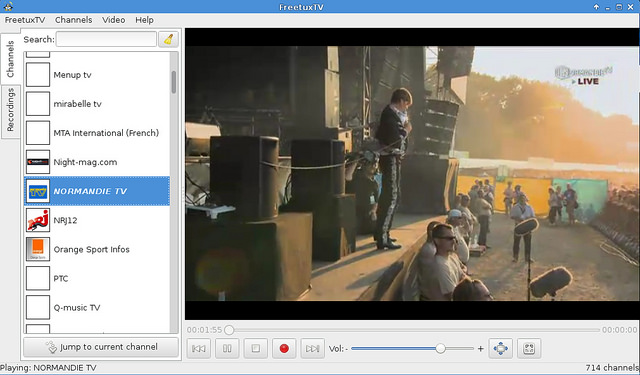Select the Orange Sport Infos channel
This screenshot has width=640, height=375.
(x=97, y=249)
